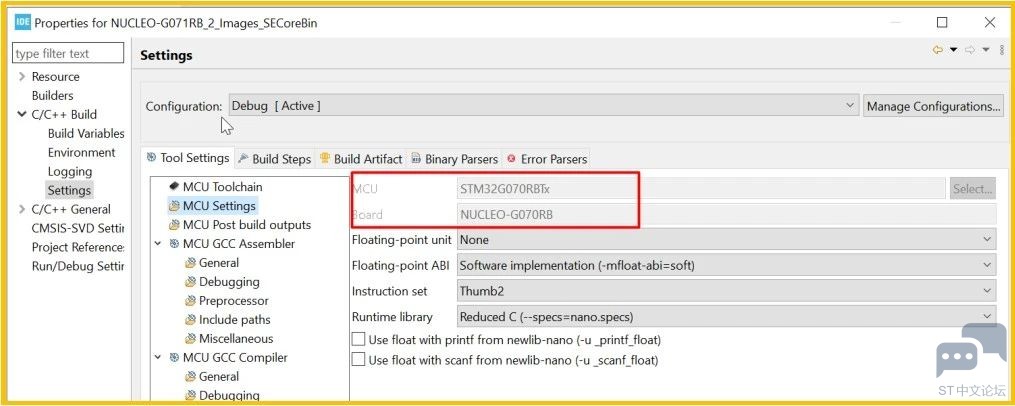Open the forward history dropdown arrow
The image size is (1015, 406).
[986, 50]
